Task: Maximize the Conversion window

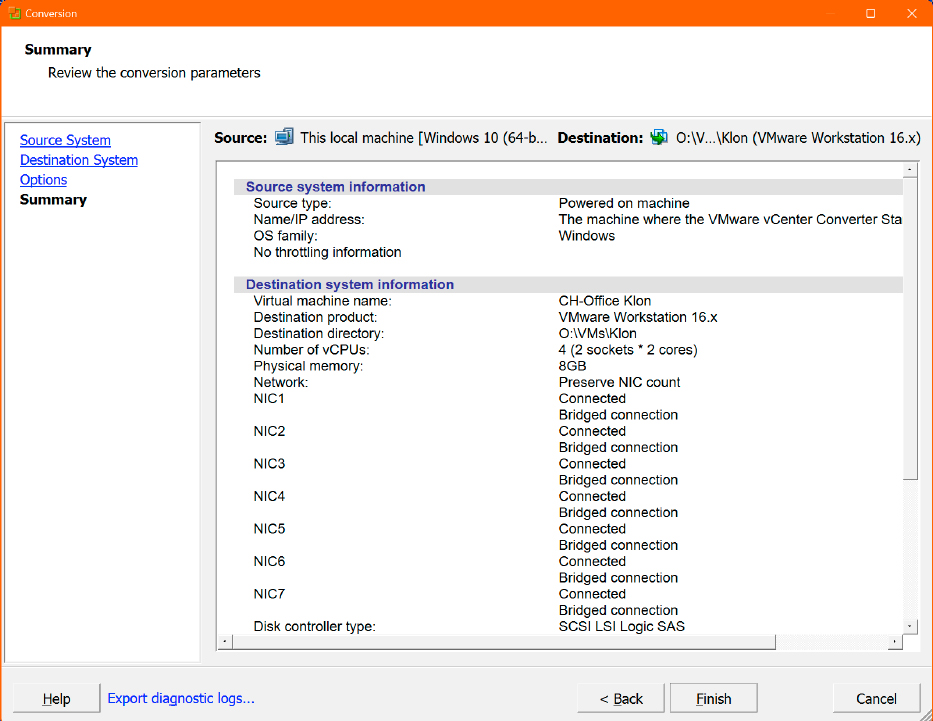Action: (871, 13)
